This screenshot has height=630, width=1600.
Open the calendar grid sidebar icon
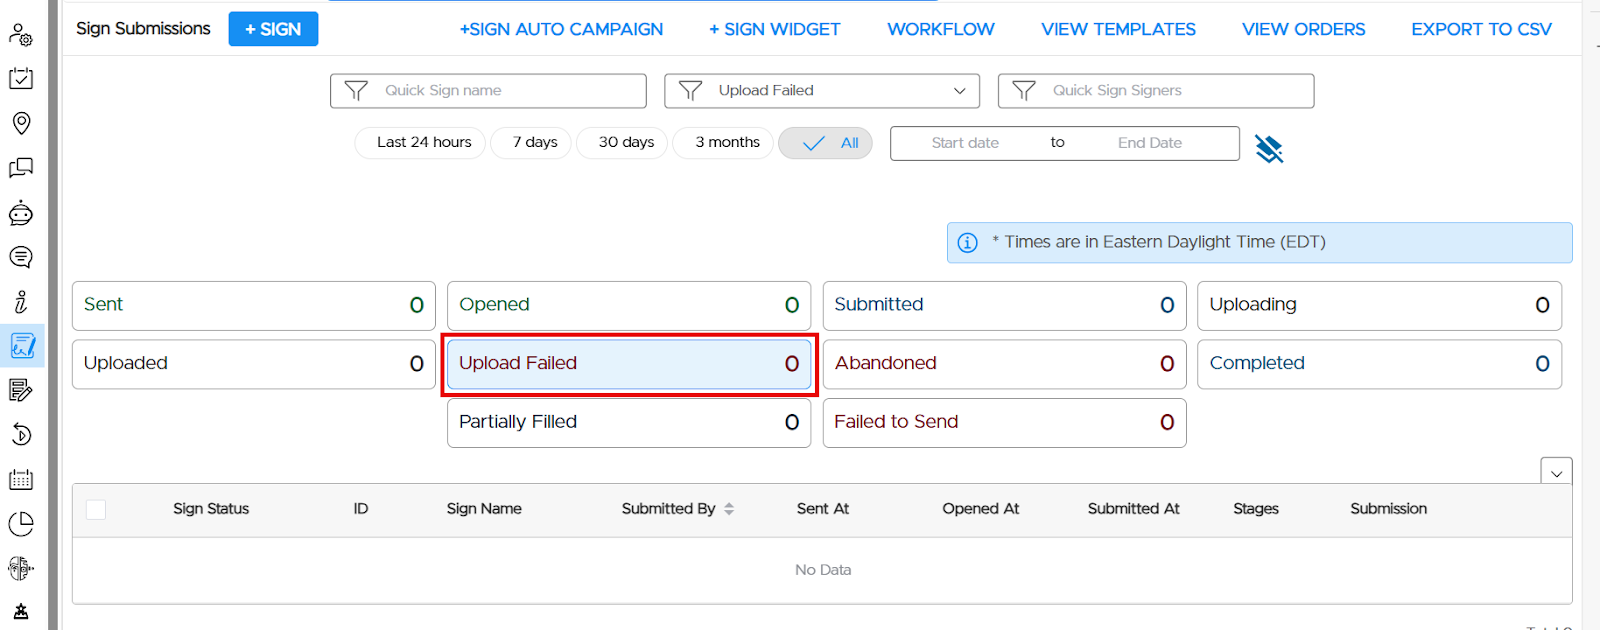click(x=21, y=479)
